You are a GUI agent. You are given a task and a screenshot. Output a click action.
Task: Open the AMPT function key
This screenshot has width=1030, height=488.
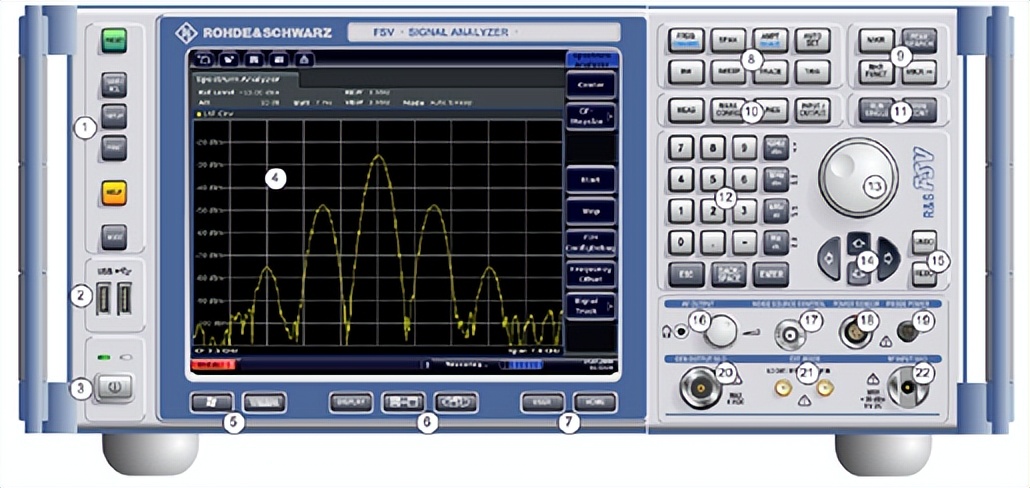click(x=771, y=41)
